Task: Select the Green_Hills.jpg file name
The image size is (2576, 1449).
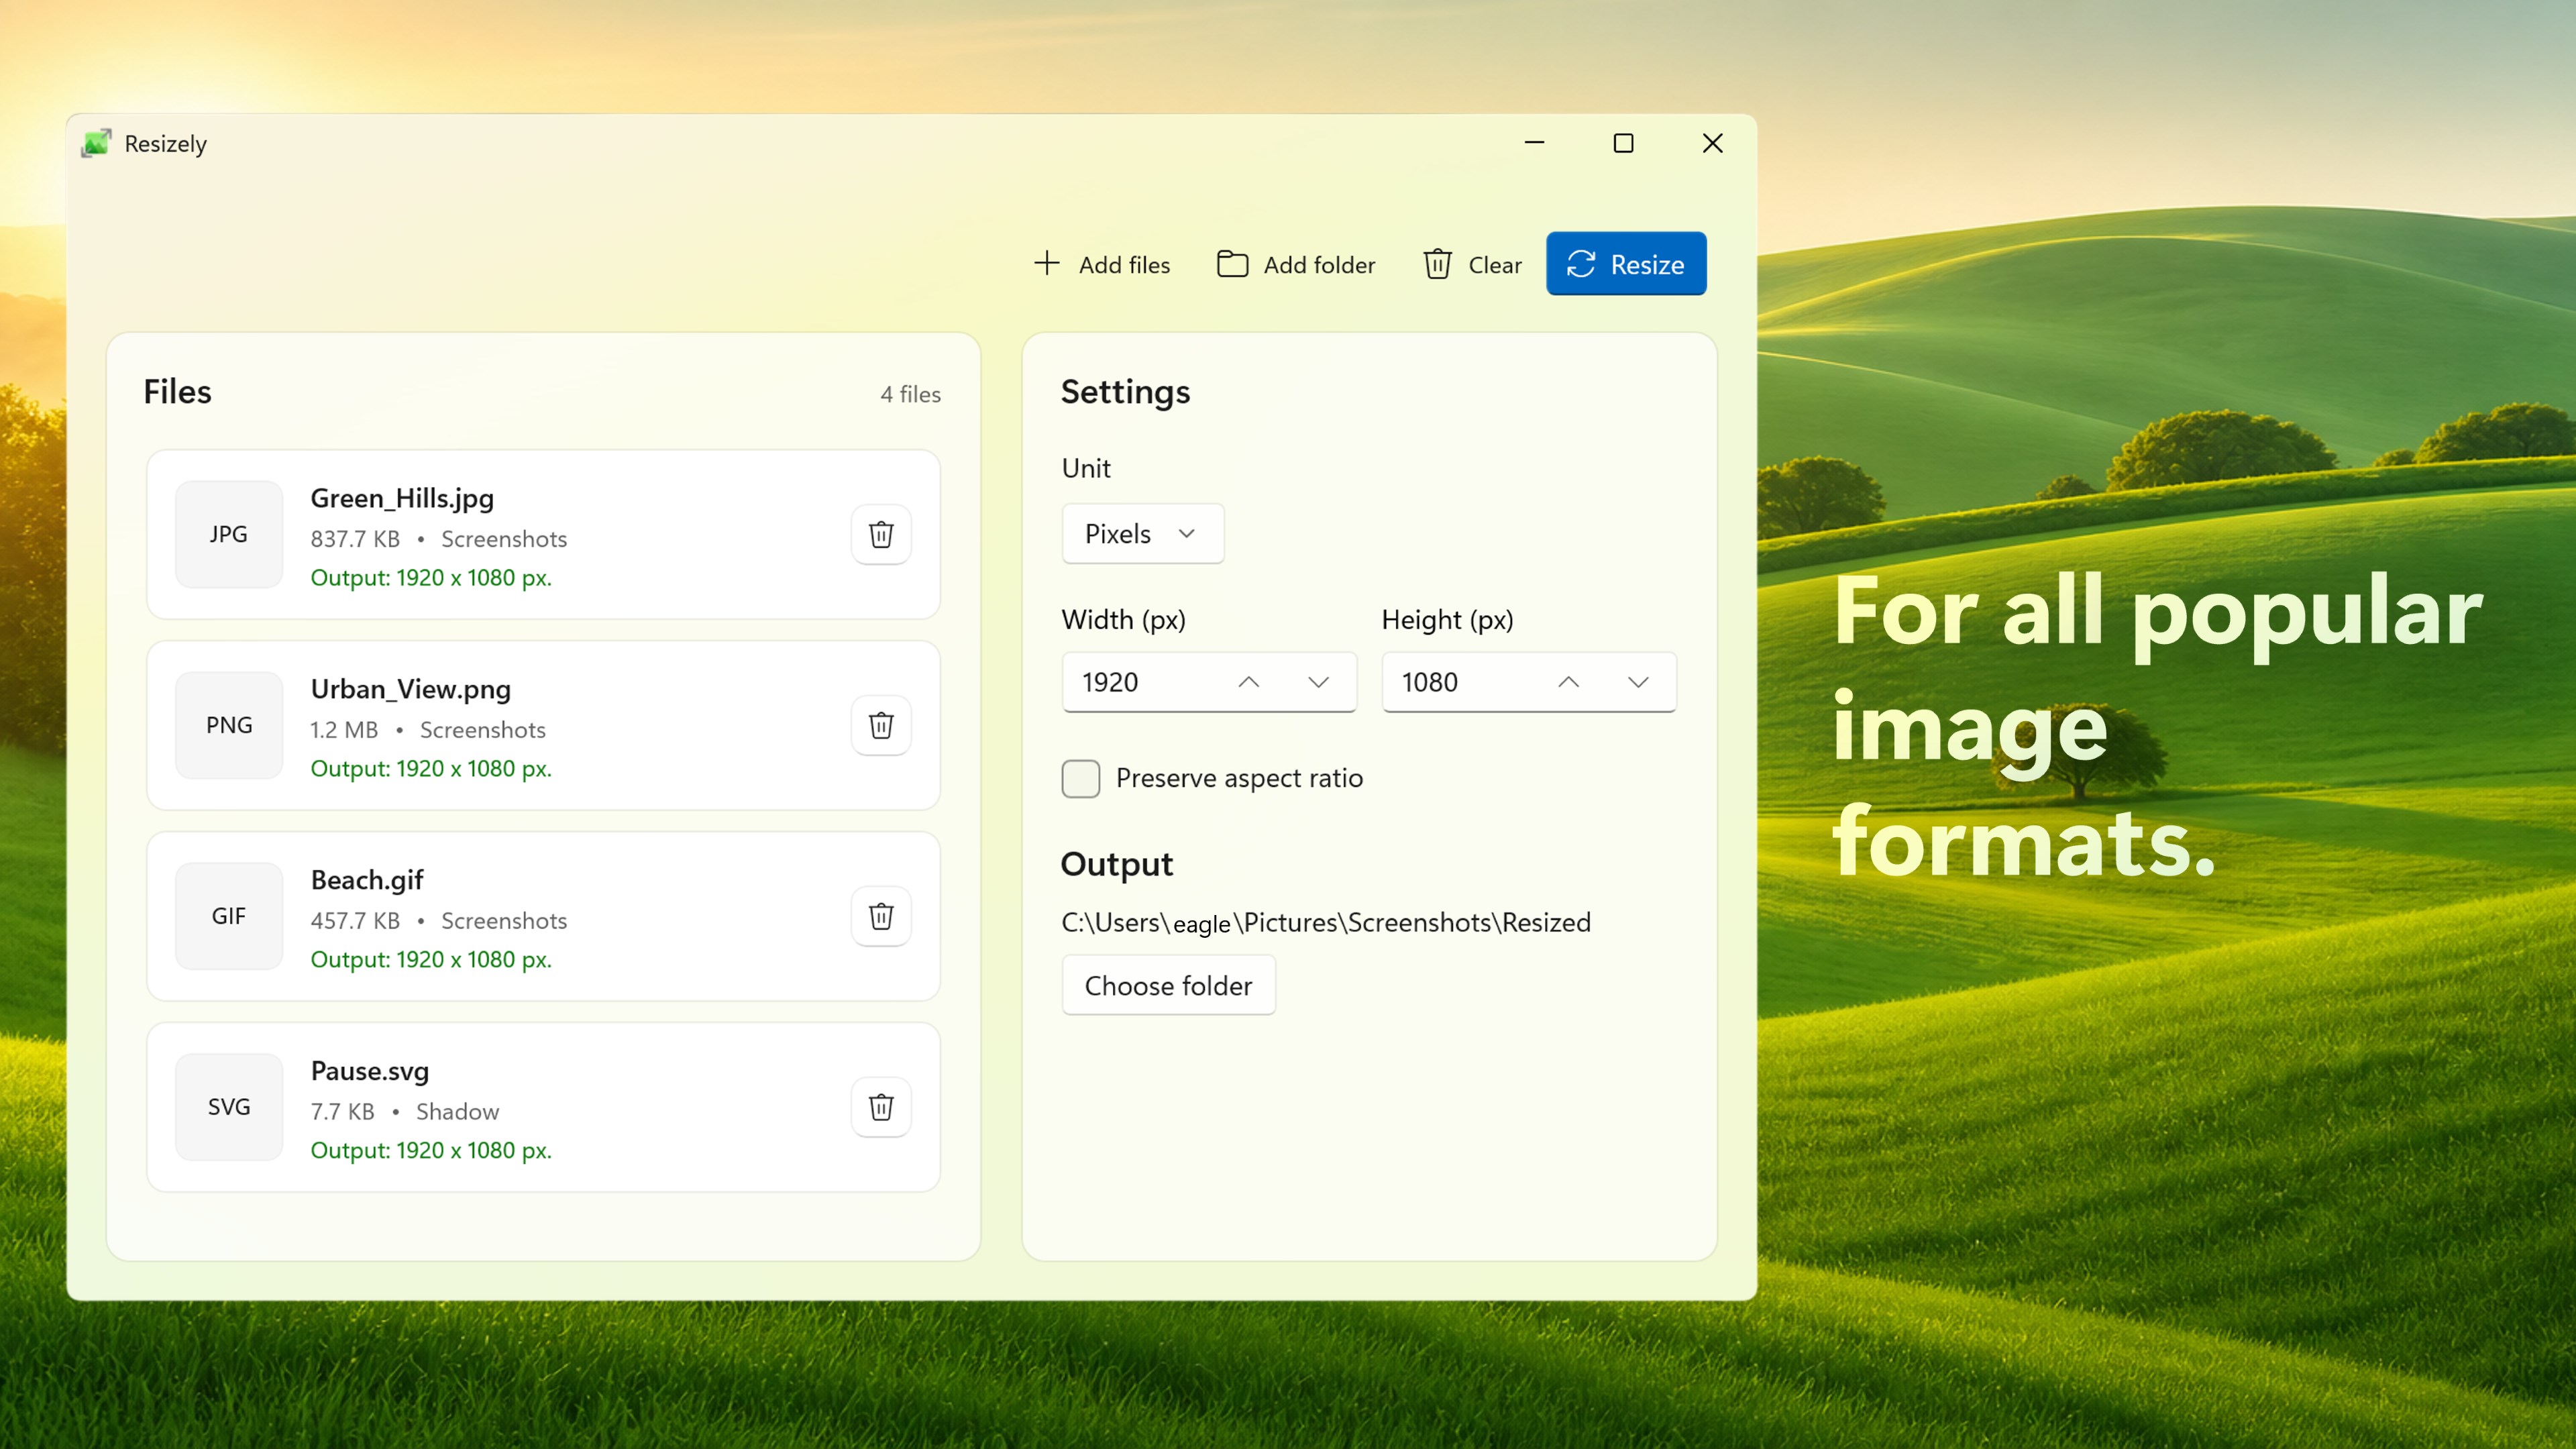Action: 402,498
